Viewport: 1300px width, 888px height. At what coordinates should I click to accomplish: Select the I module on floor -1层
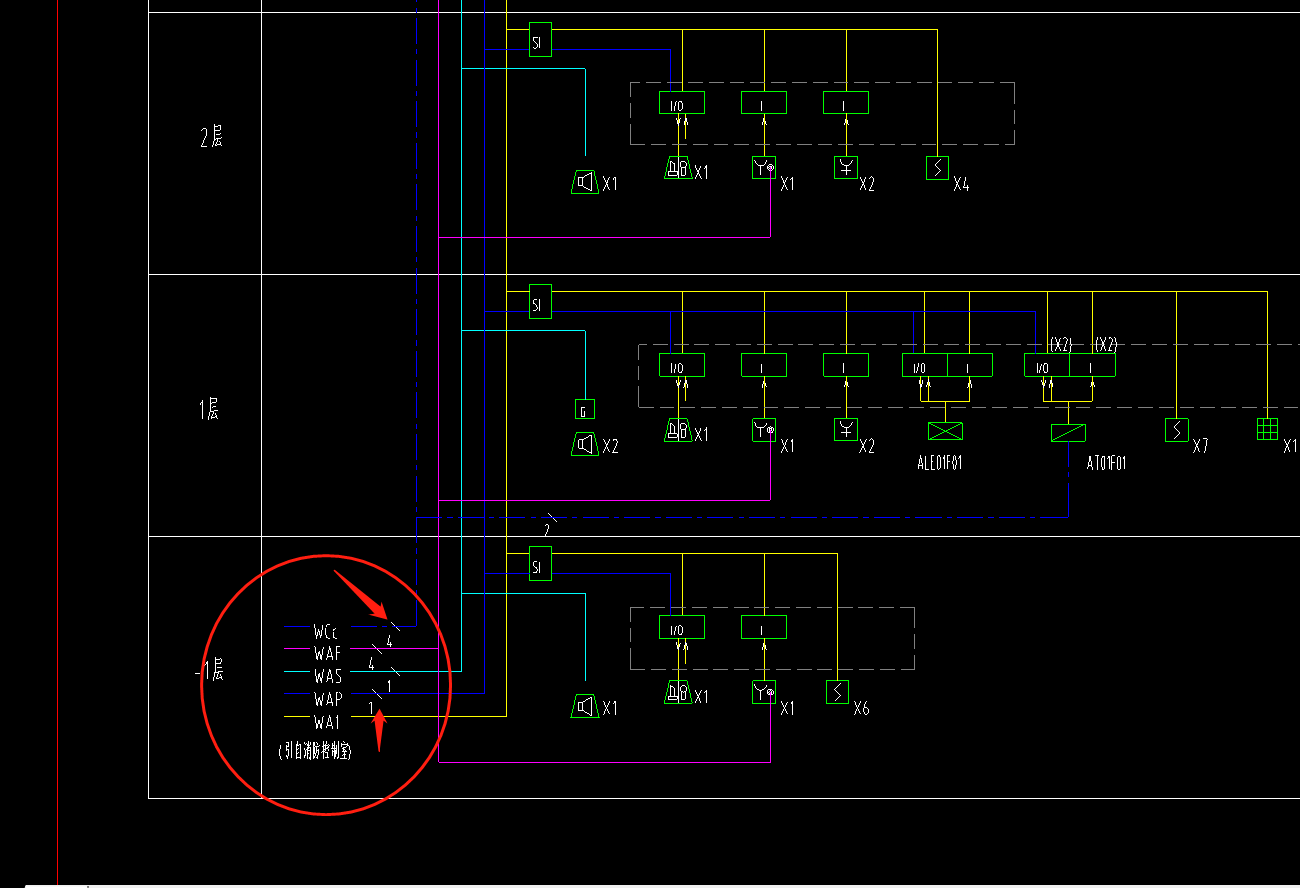pos(764,627)
